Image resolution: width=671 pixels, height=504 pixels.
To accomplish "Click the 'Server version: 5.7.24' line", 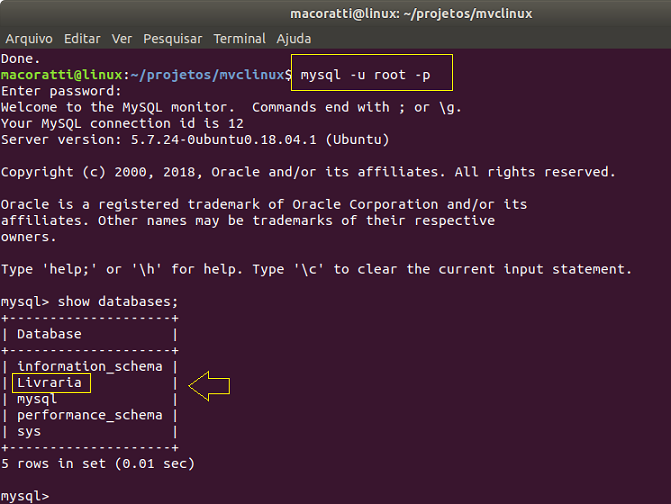I will (195, 140).
